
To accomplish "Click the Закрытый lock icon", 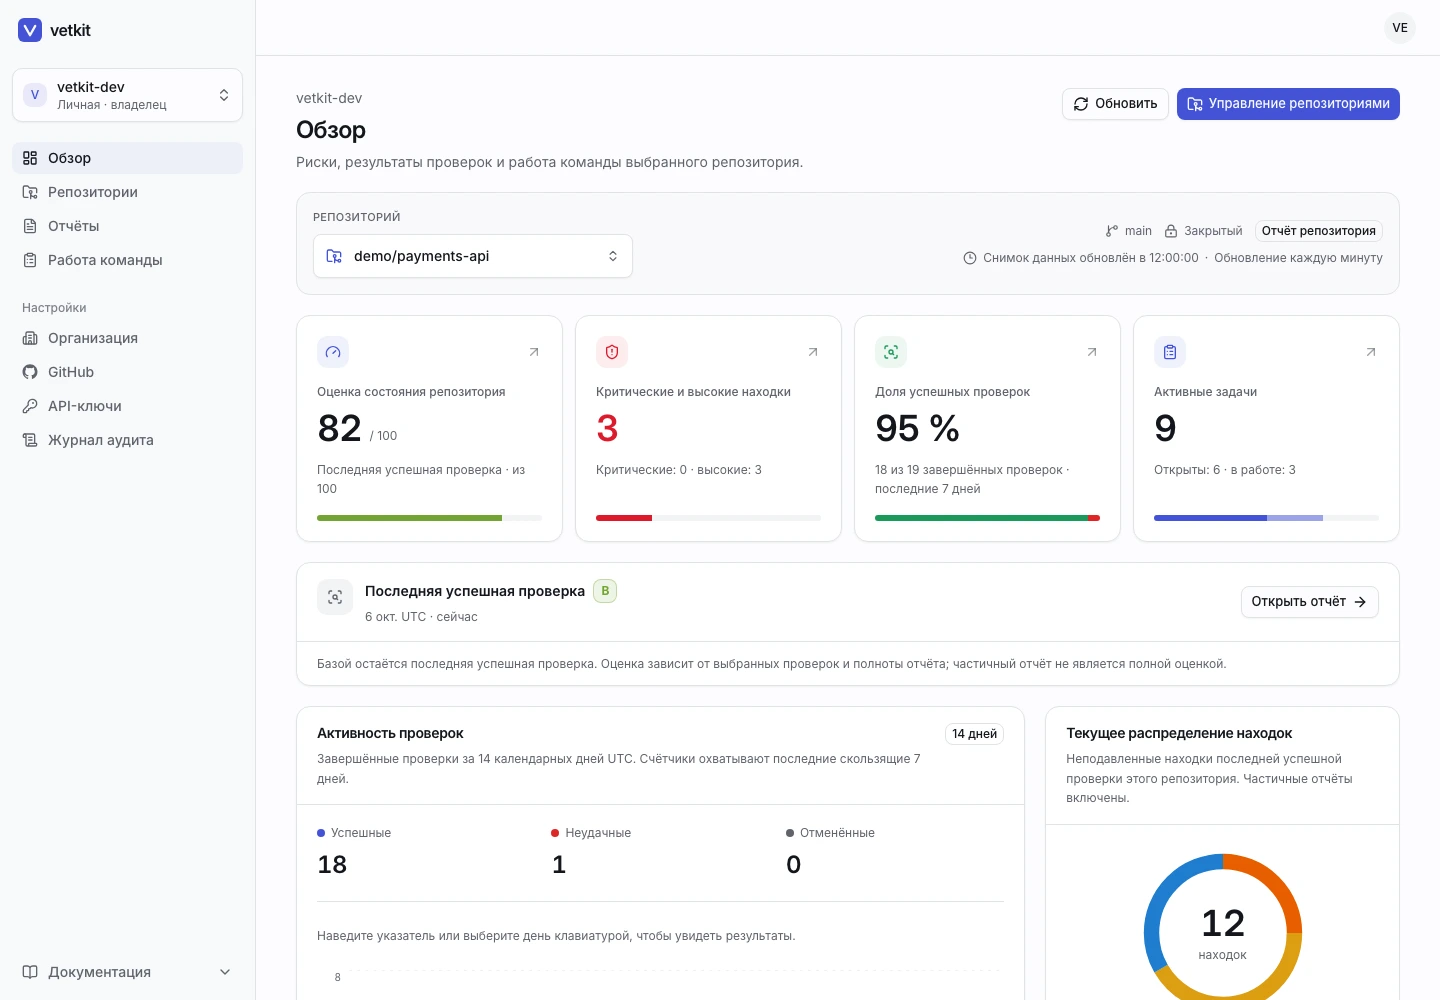I will [x=1171, y=231].
